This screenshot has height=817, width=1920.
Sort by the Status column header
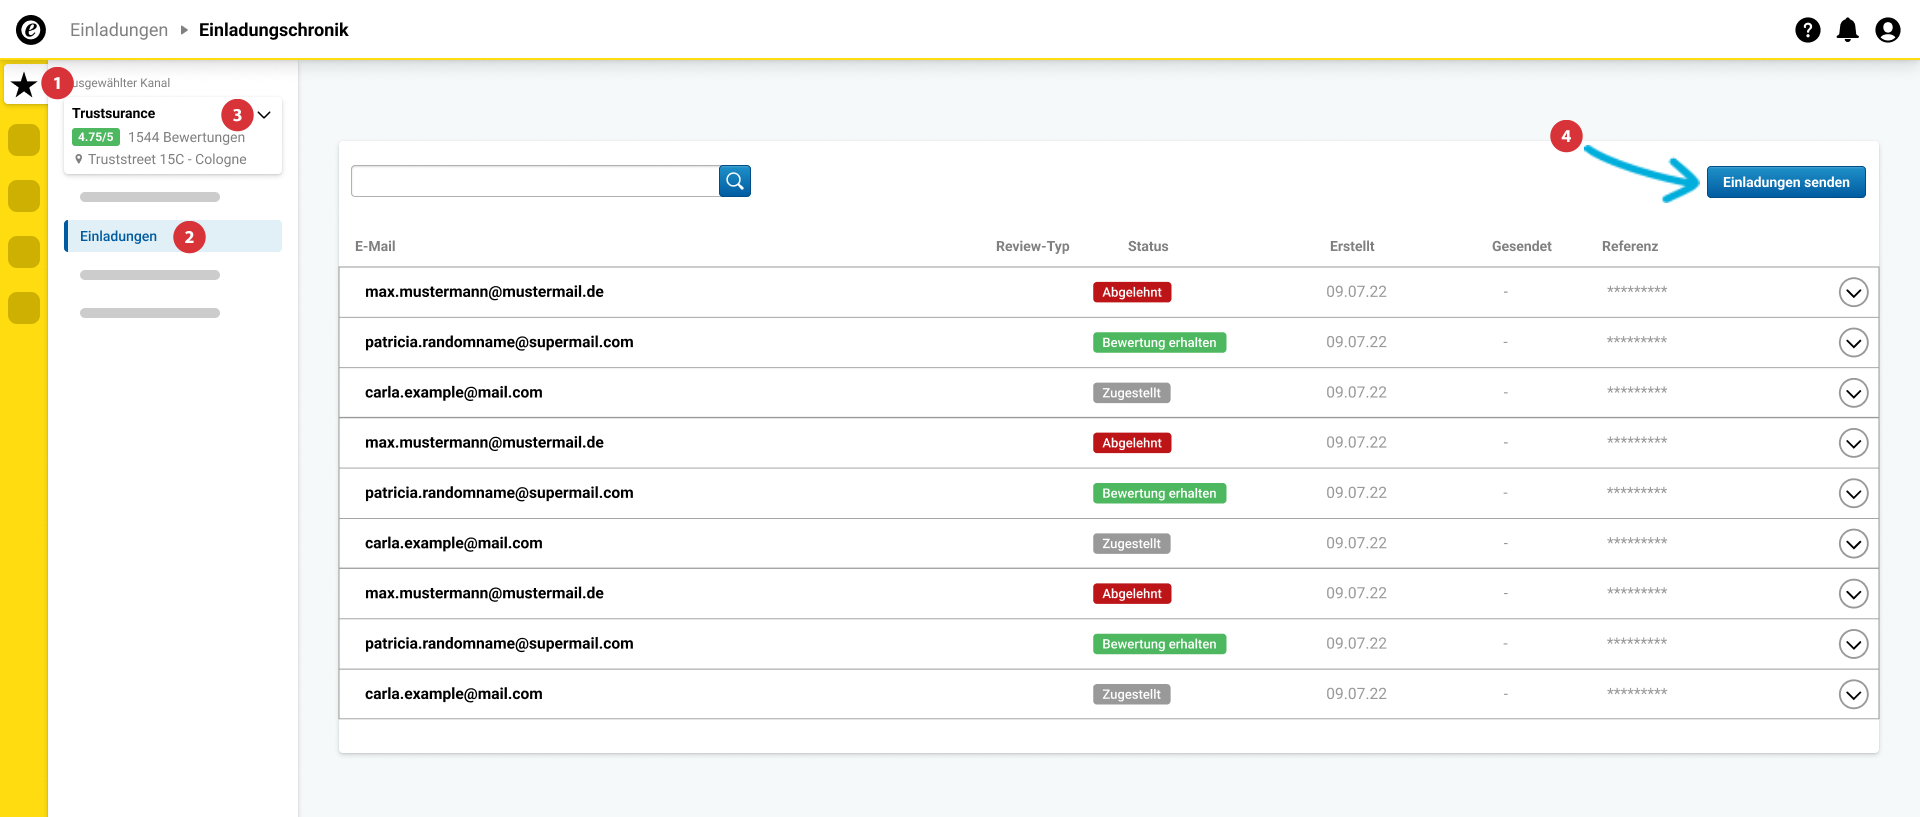point(1148,246)
